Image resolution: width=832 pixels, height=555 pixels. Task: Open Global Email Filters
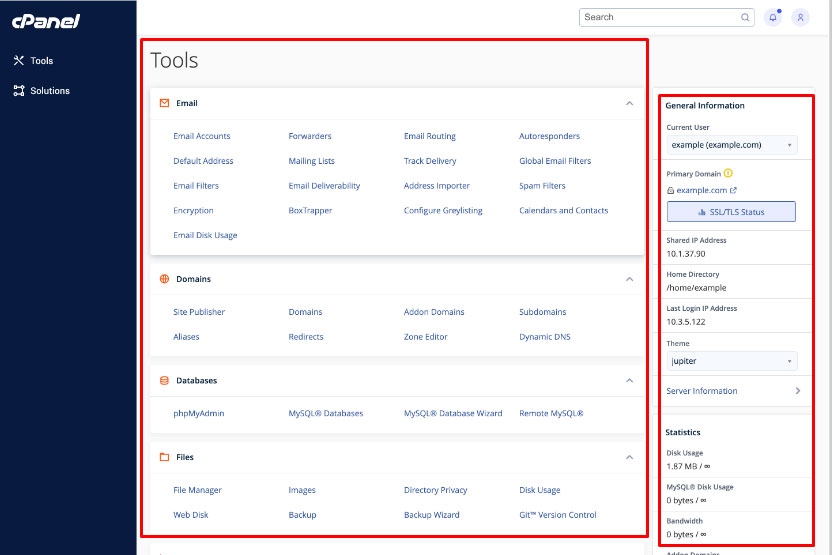pyautogui.click(x=555, y=161)
